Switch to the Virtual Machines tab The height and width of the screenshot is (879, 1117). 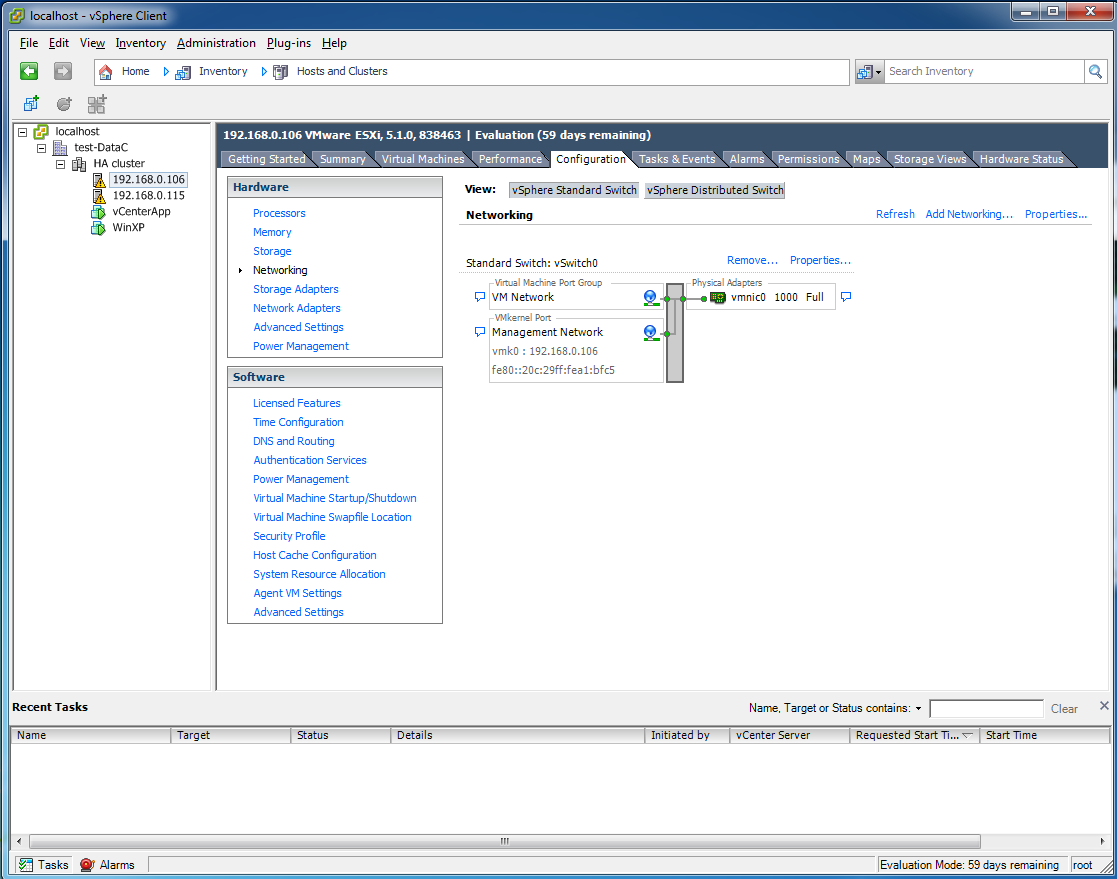coord(423,160)
